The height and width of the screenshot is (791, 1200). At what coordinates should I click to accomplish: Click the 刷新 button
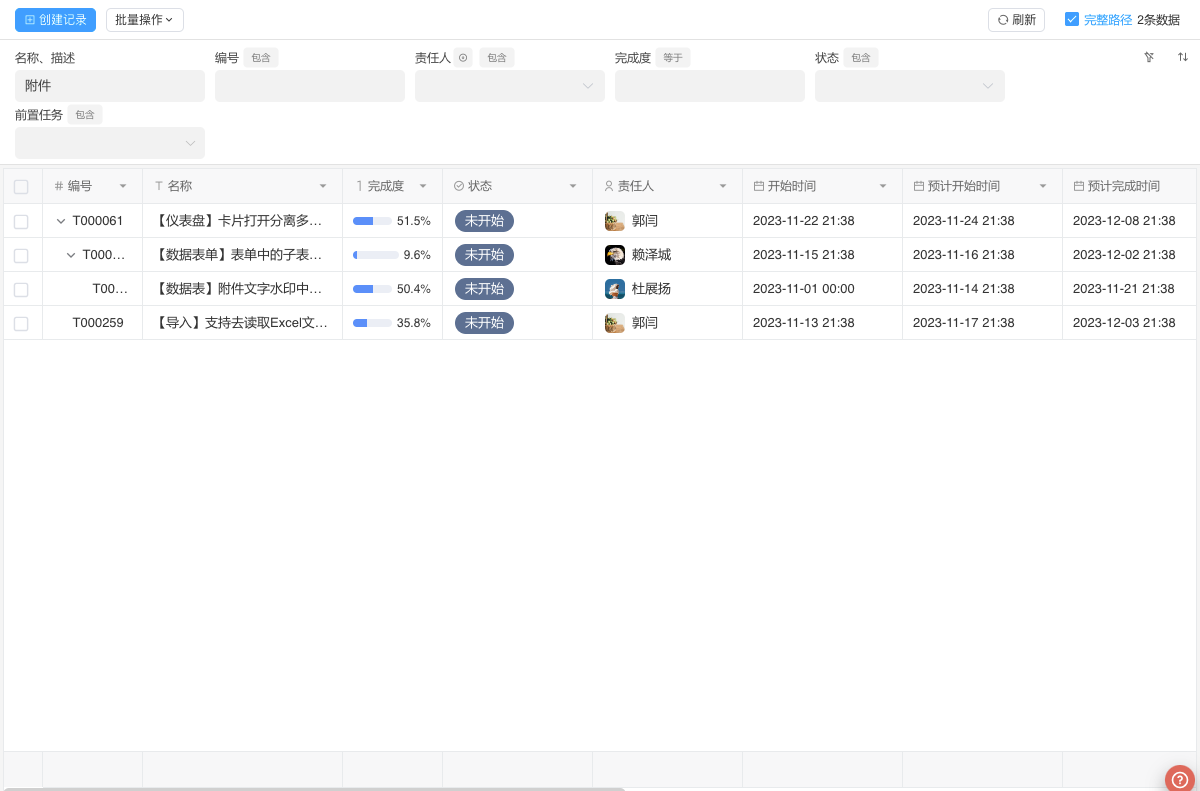pos(1016,20)
